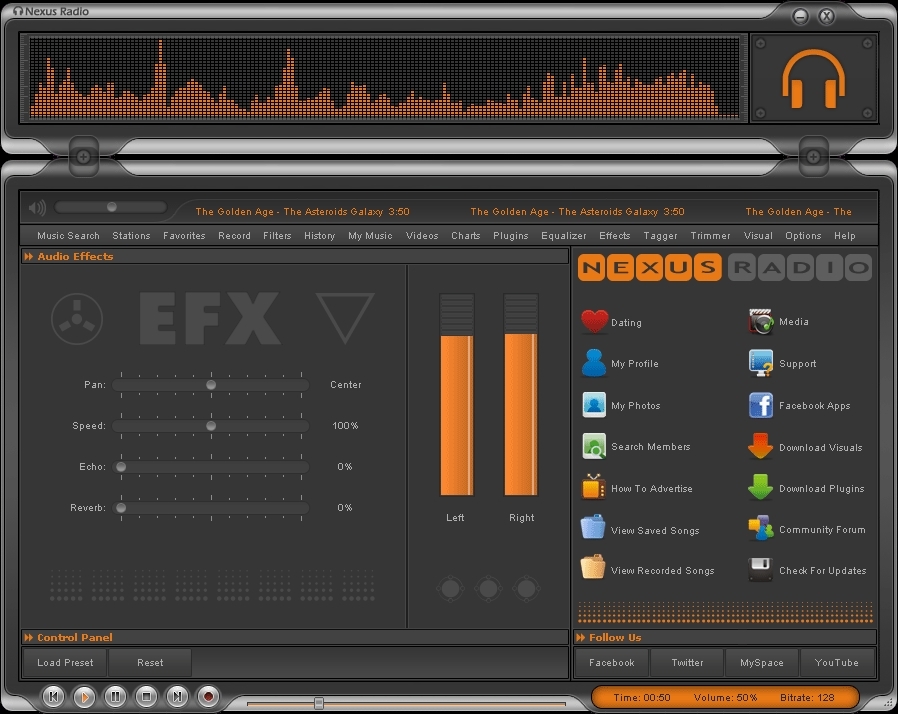Screen dimensions: 898x714
Task: Skip to the next track
Action: (x=177, y=696)
